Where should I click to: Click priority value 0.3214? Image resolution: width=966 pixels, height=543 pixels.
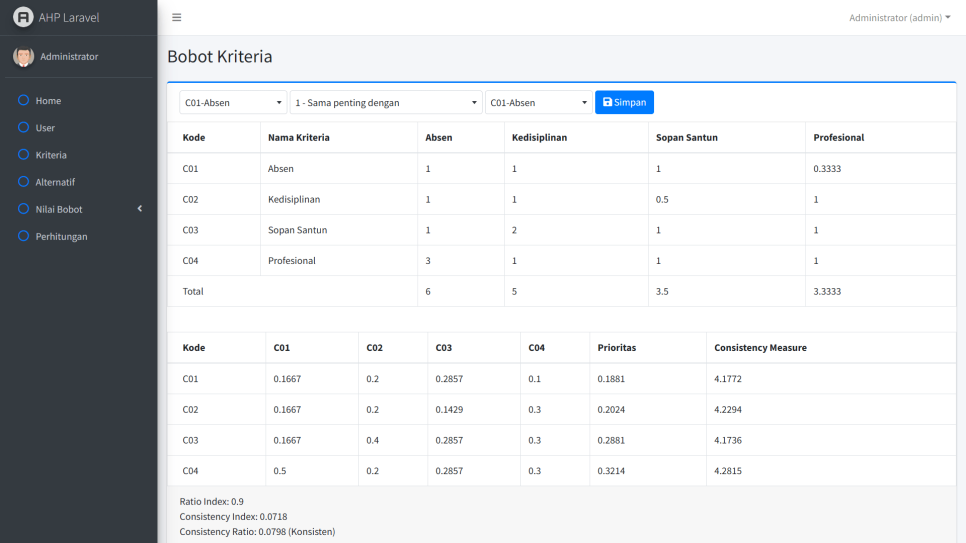611,471
